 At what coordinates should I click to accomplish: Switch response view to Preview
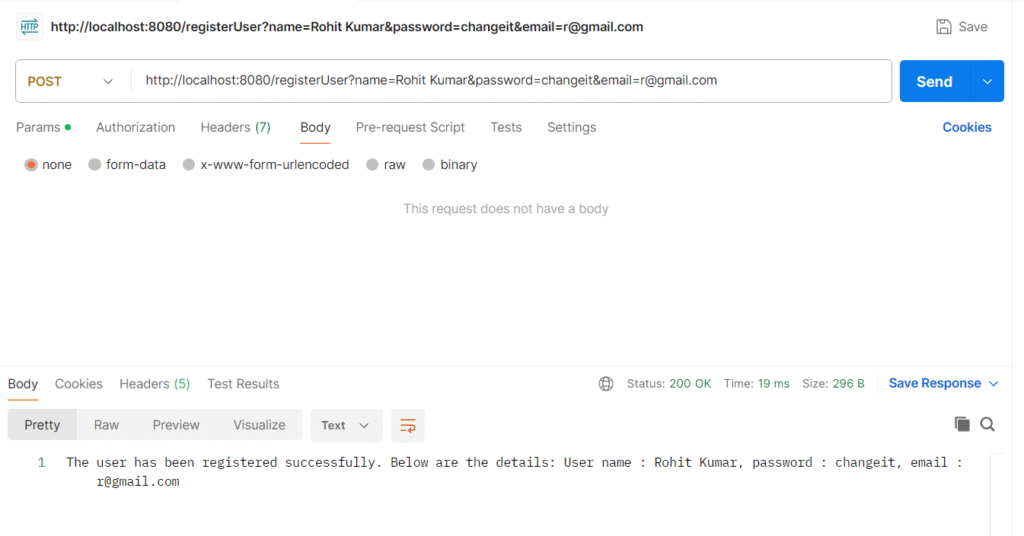point(176,425)
